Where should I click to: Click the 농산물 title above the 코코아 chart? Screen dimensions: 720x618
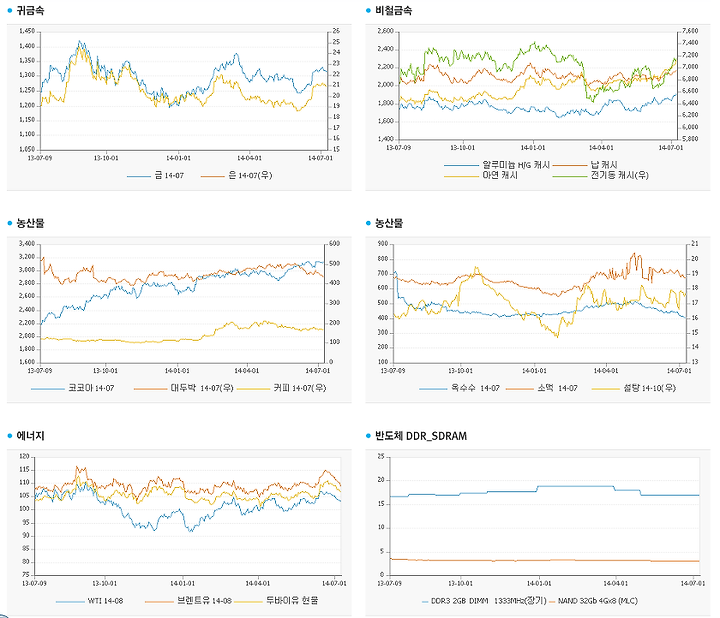pyautogui.click(x=30, y=223)
